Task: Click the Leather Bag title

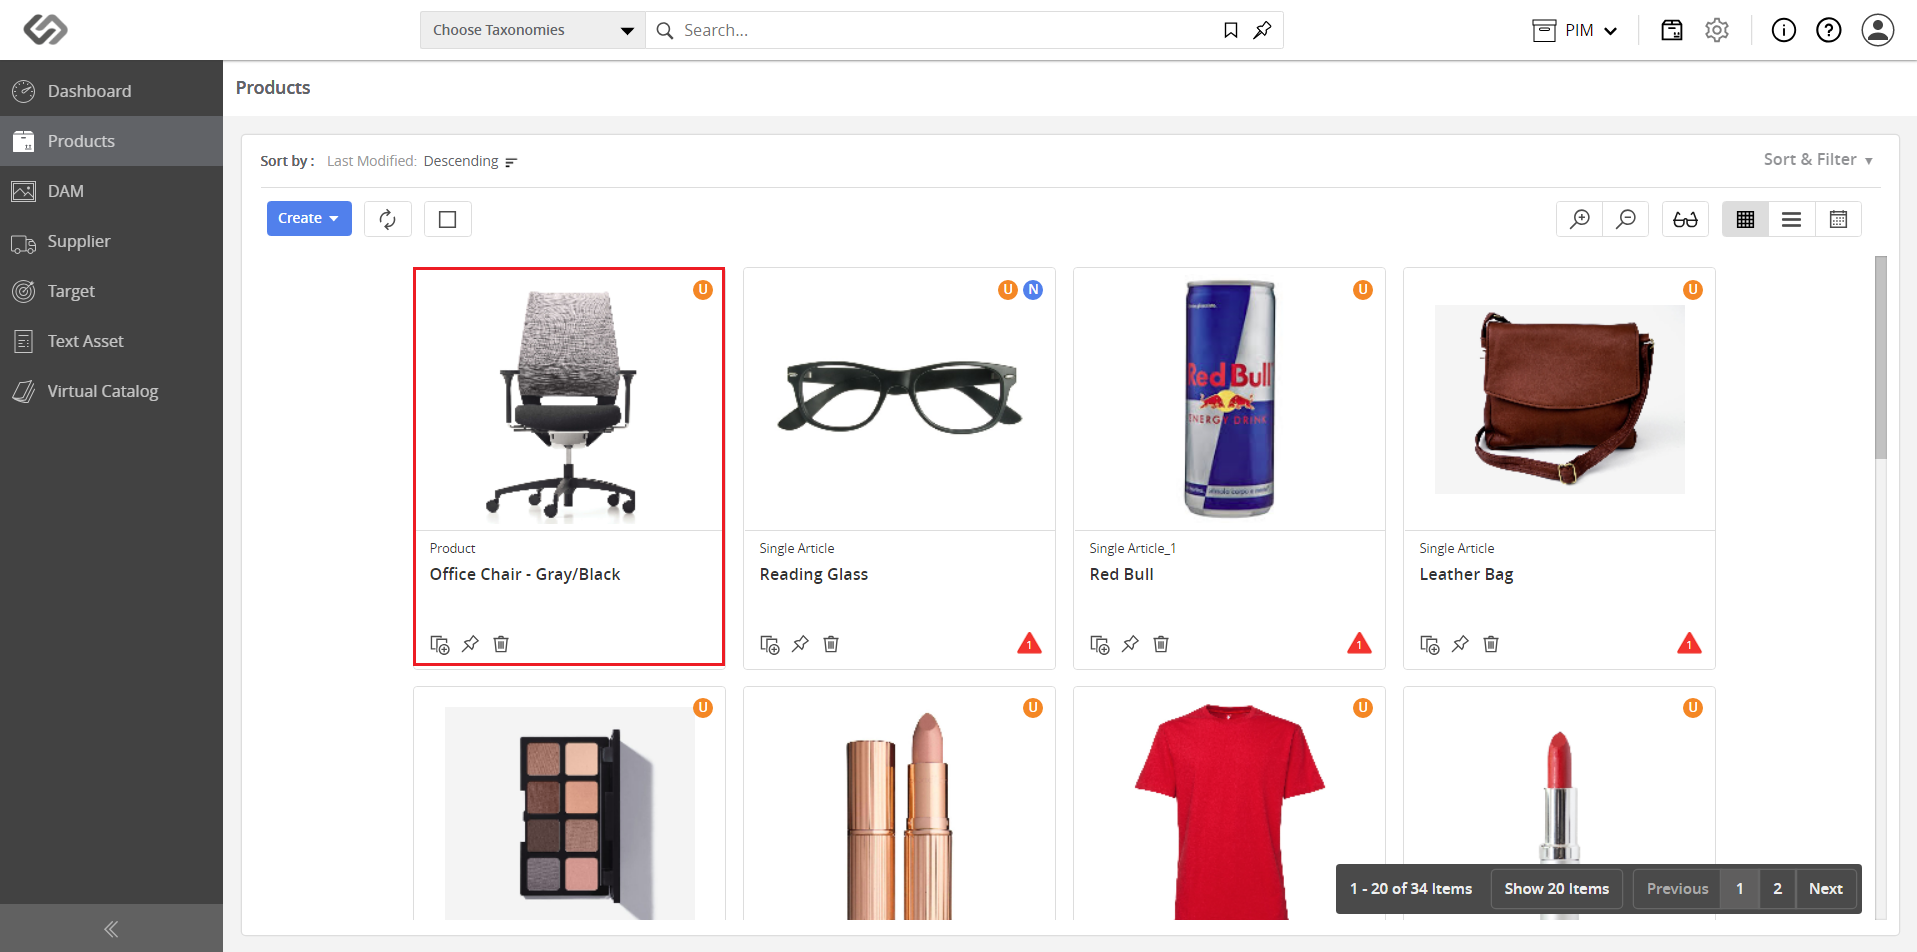Action: 1466,574
